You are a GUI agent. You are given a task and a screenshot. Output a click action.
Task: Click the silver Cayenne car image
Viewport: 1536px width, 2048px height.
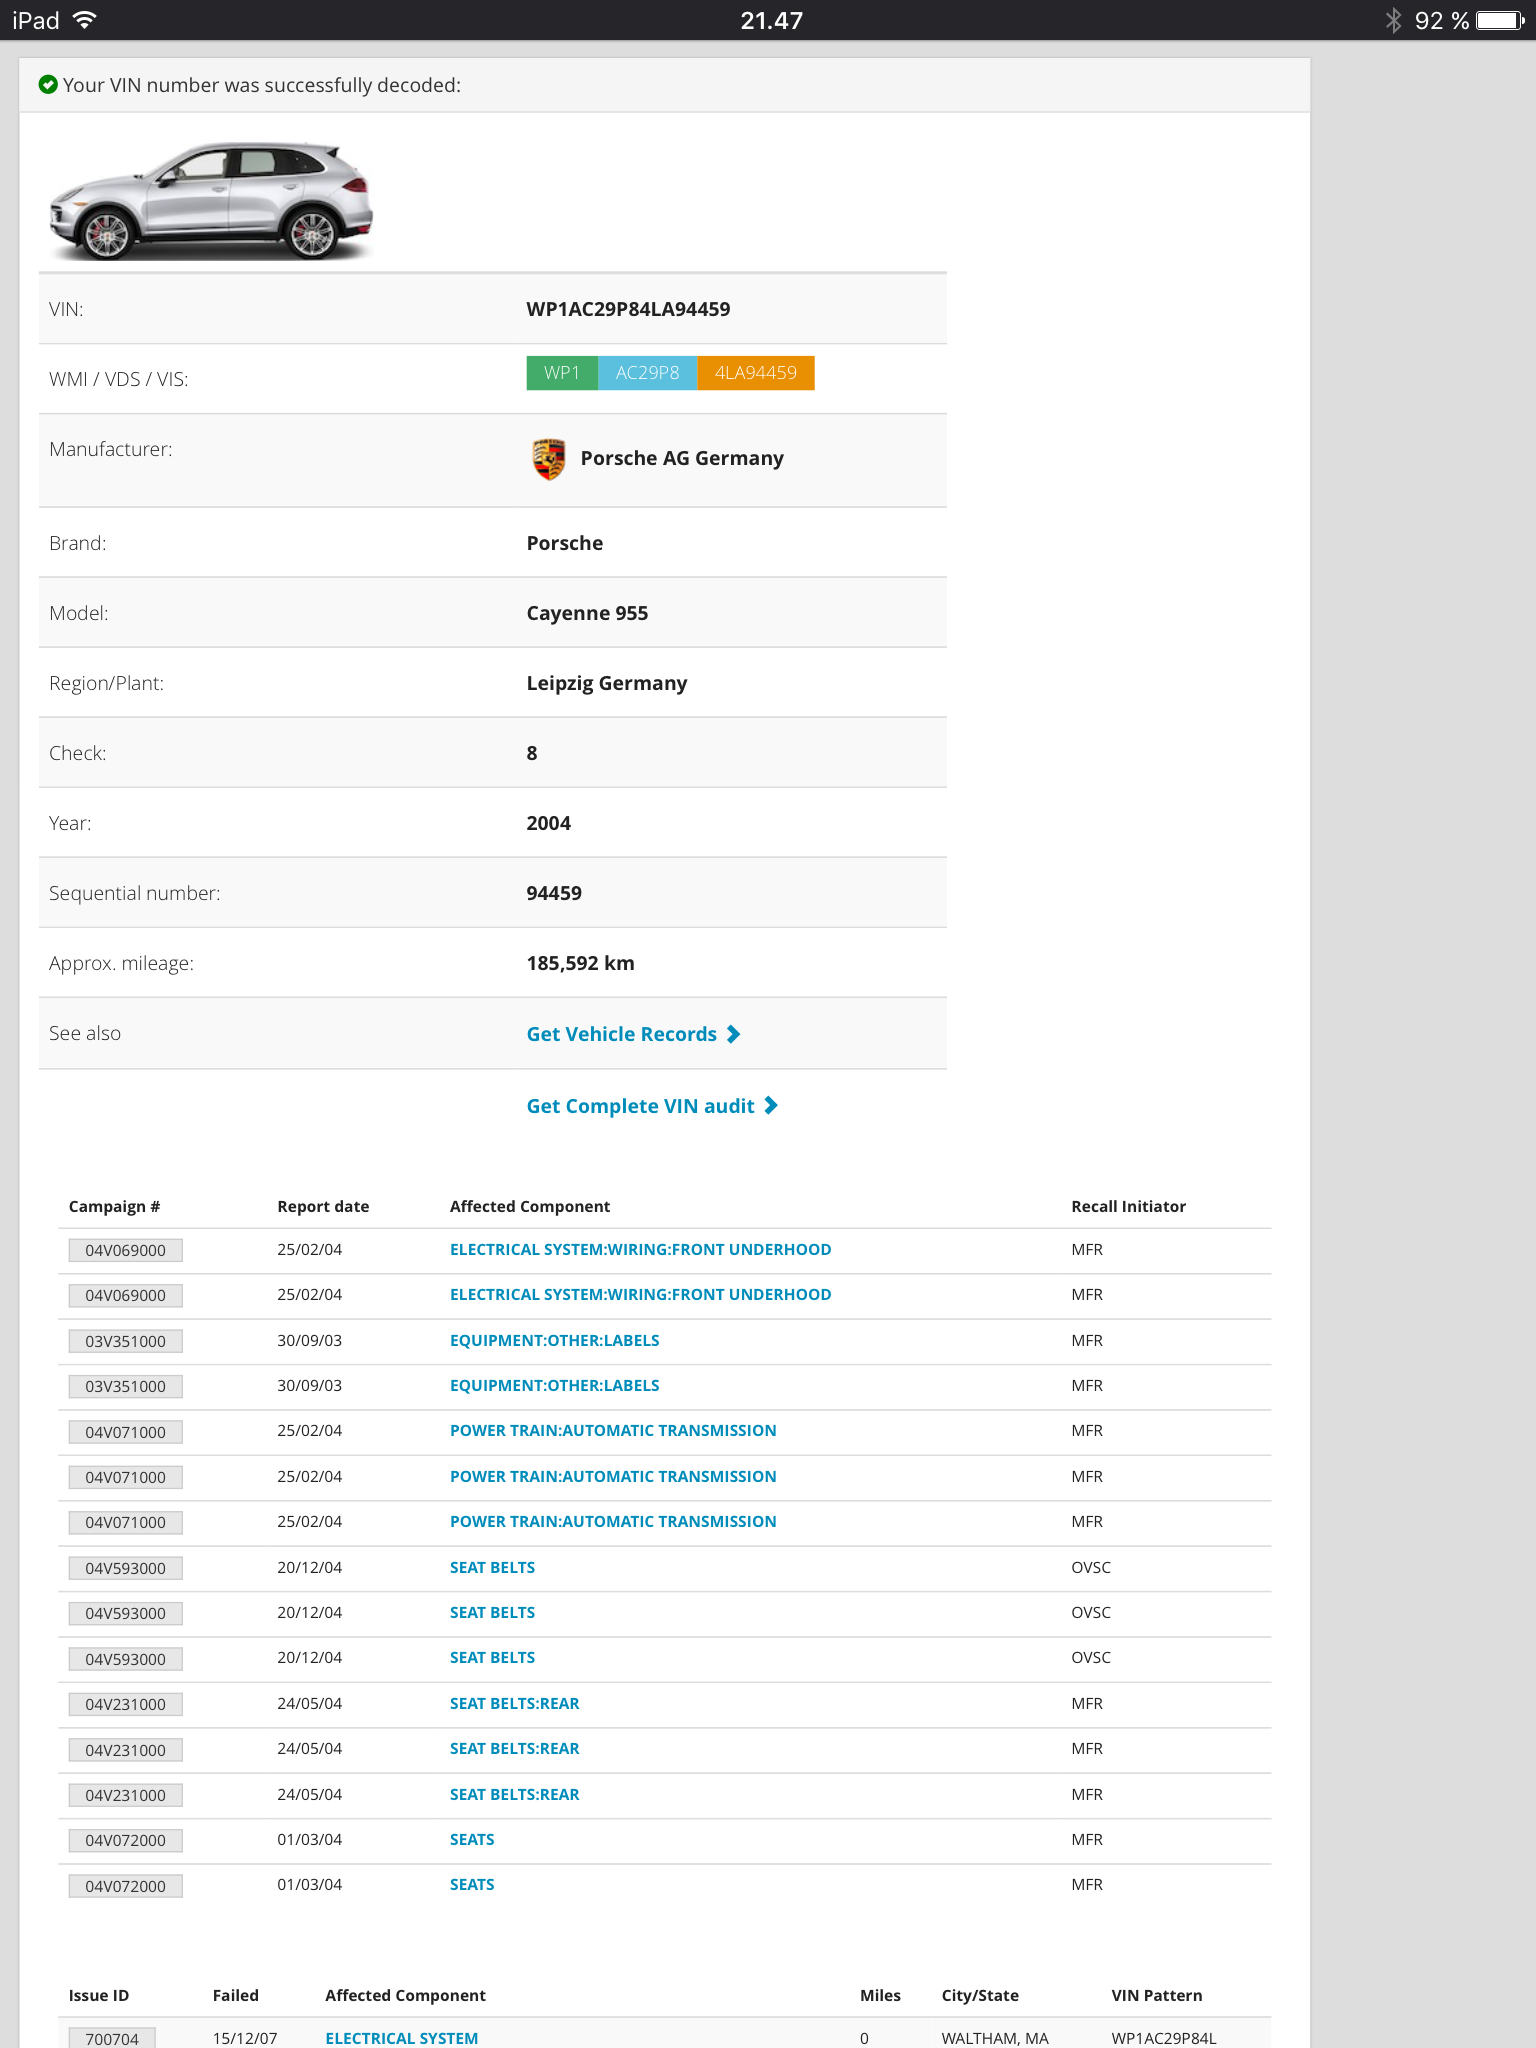pos(212,200)
